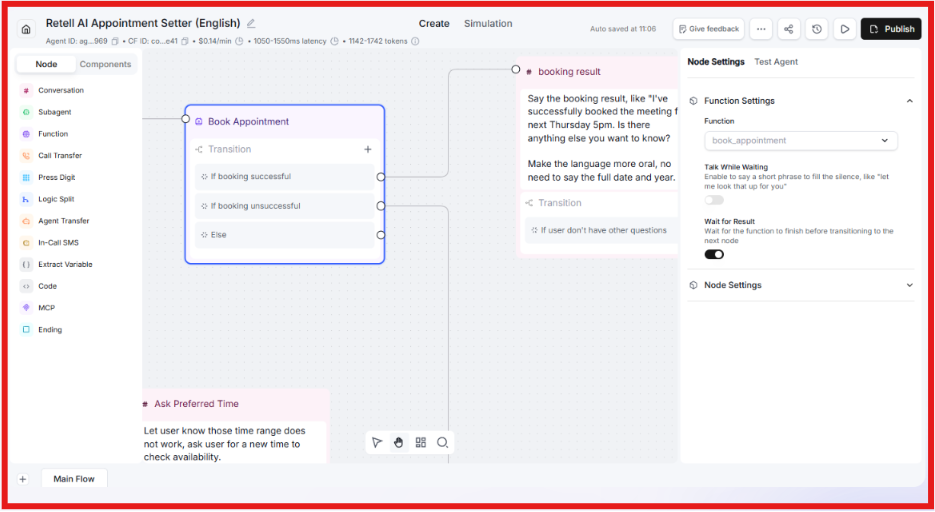Select the MCP node type
Screen dimensions: 935x512
coord(46,308)
